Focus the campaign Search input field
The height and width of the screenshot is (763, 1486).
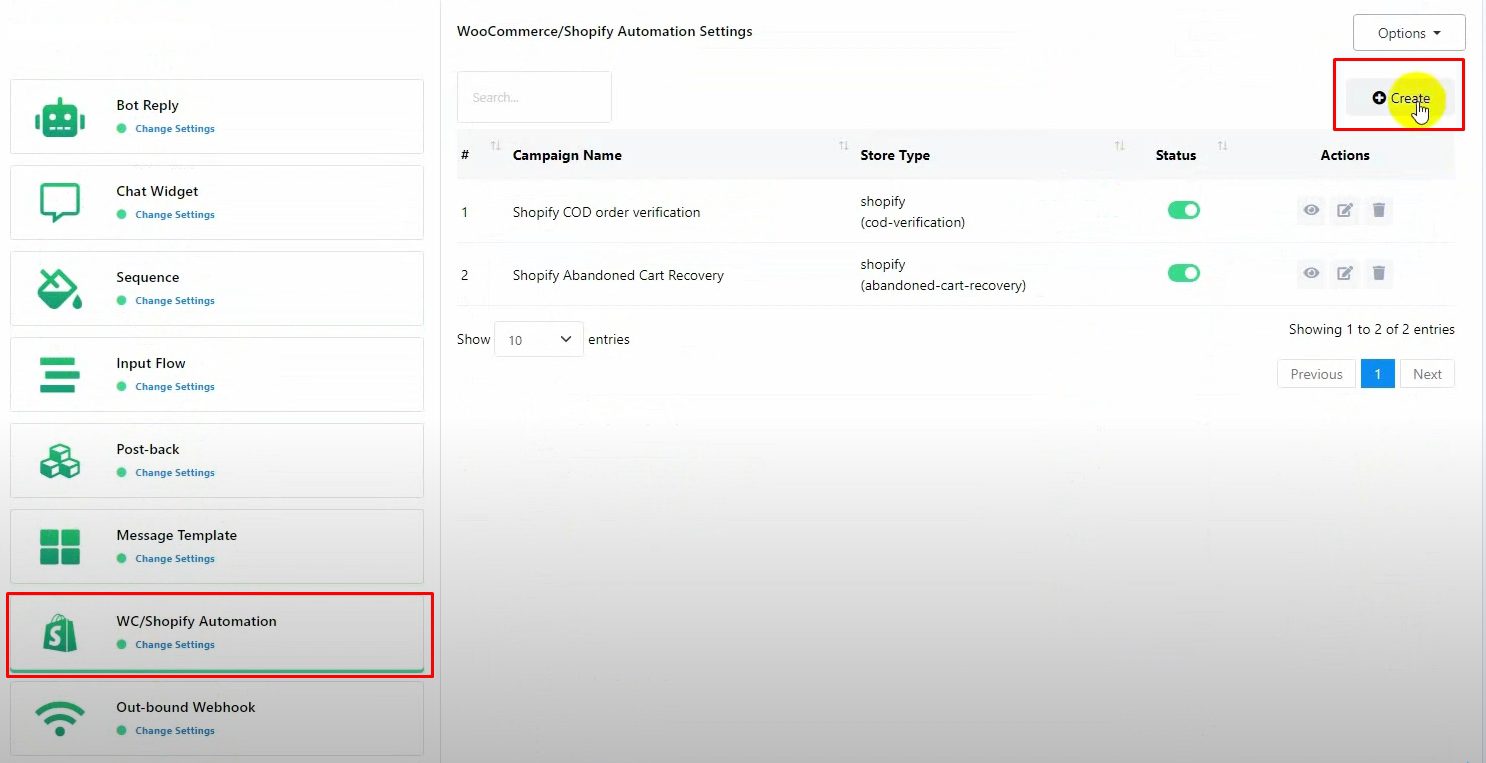click(x=534, y=97)
